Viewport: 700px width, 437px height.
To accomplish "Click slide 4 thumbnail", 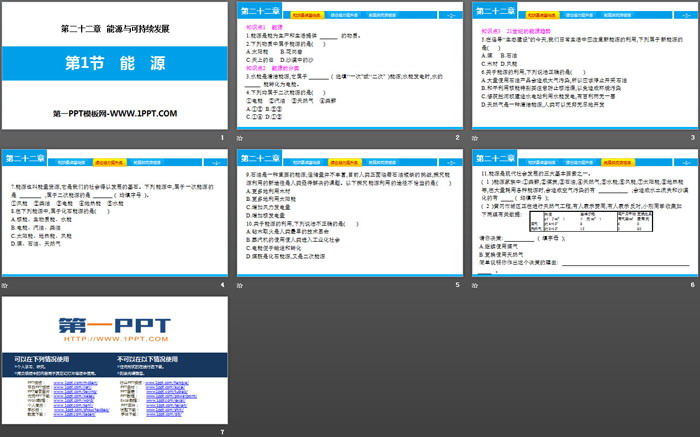I will click(x=115, y=212).
